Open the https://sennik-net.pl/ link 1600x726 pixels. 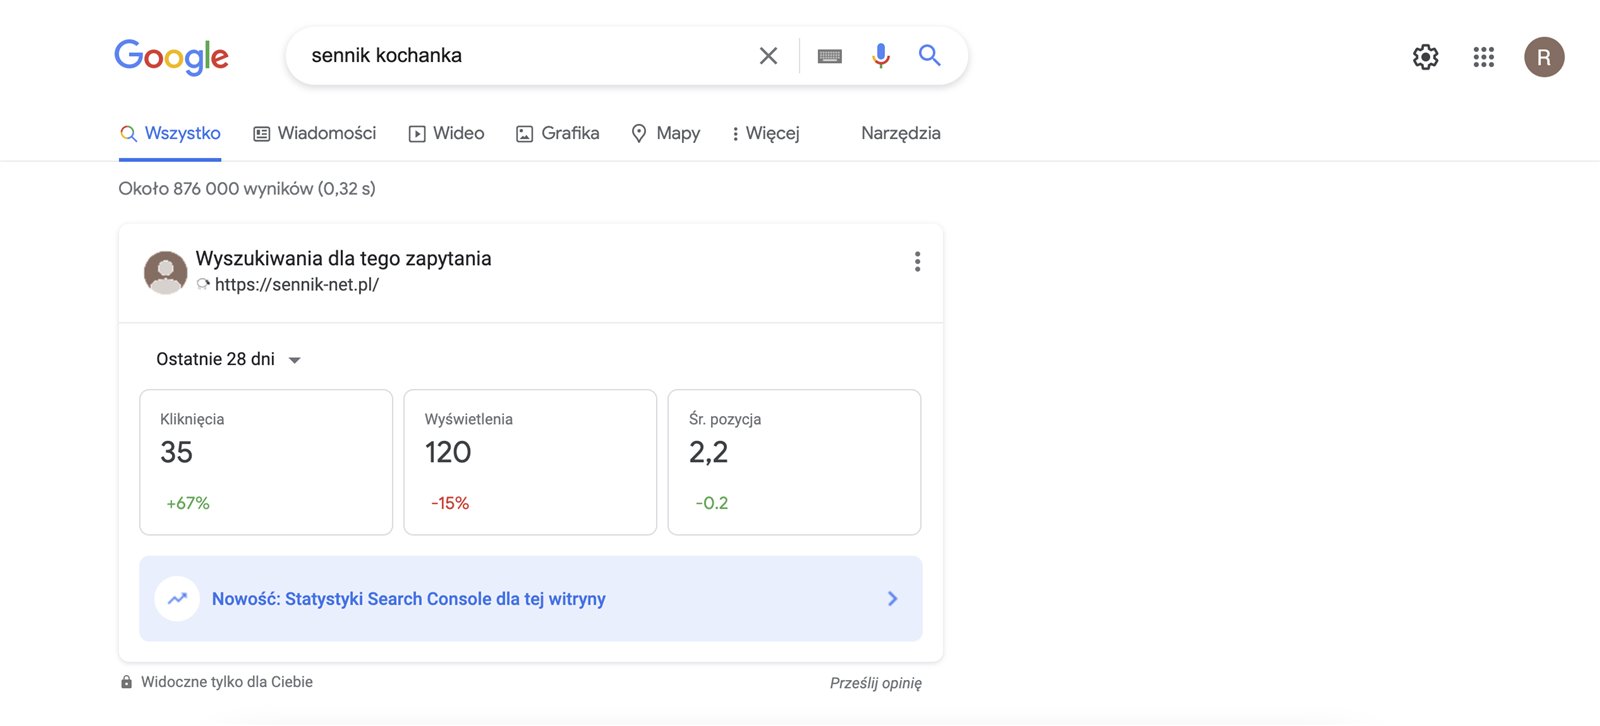point(296,285)
